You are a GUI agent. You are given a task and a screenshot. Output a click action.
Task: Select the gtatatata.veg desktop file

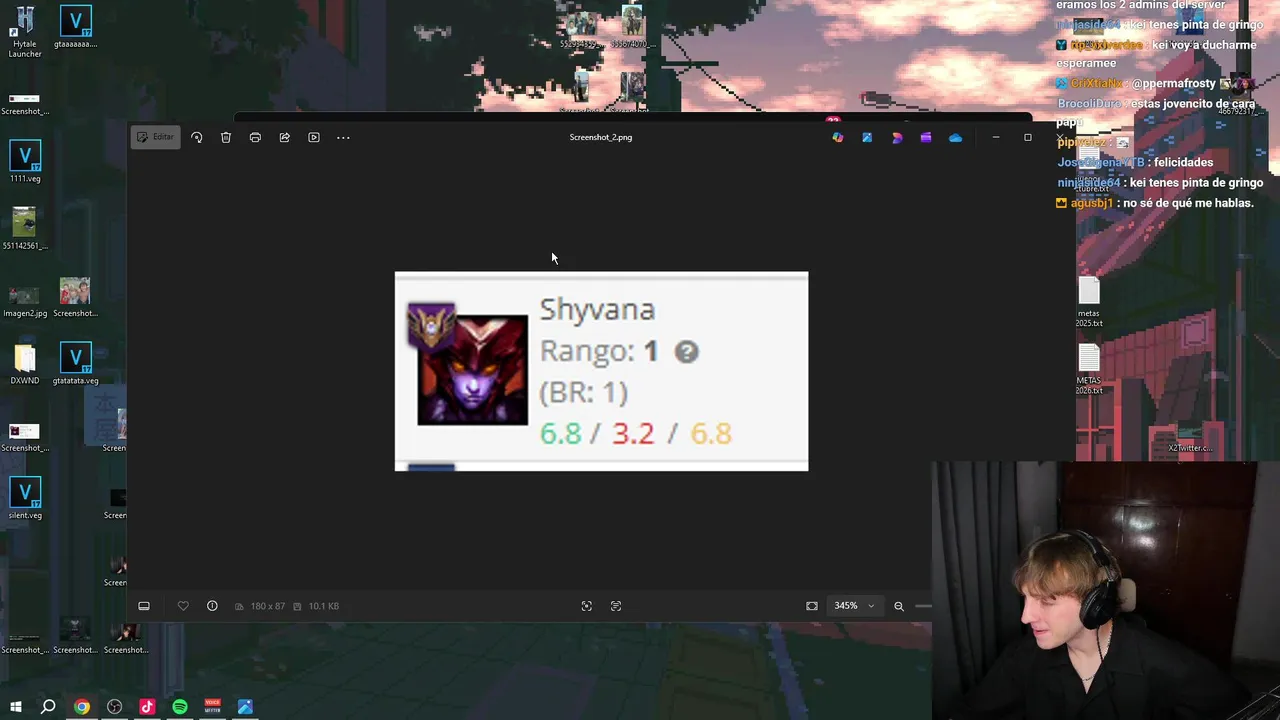(75, 364)
